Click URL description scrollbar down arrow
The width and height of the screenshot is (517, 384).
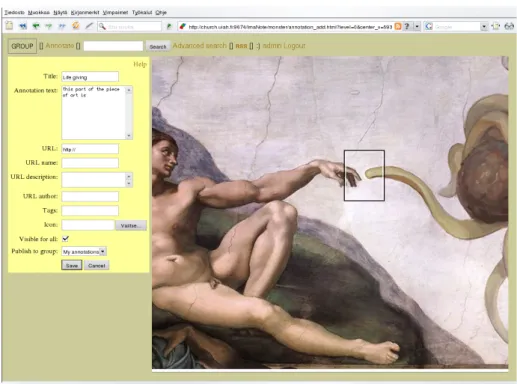129,183
